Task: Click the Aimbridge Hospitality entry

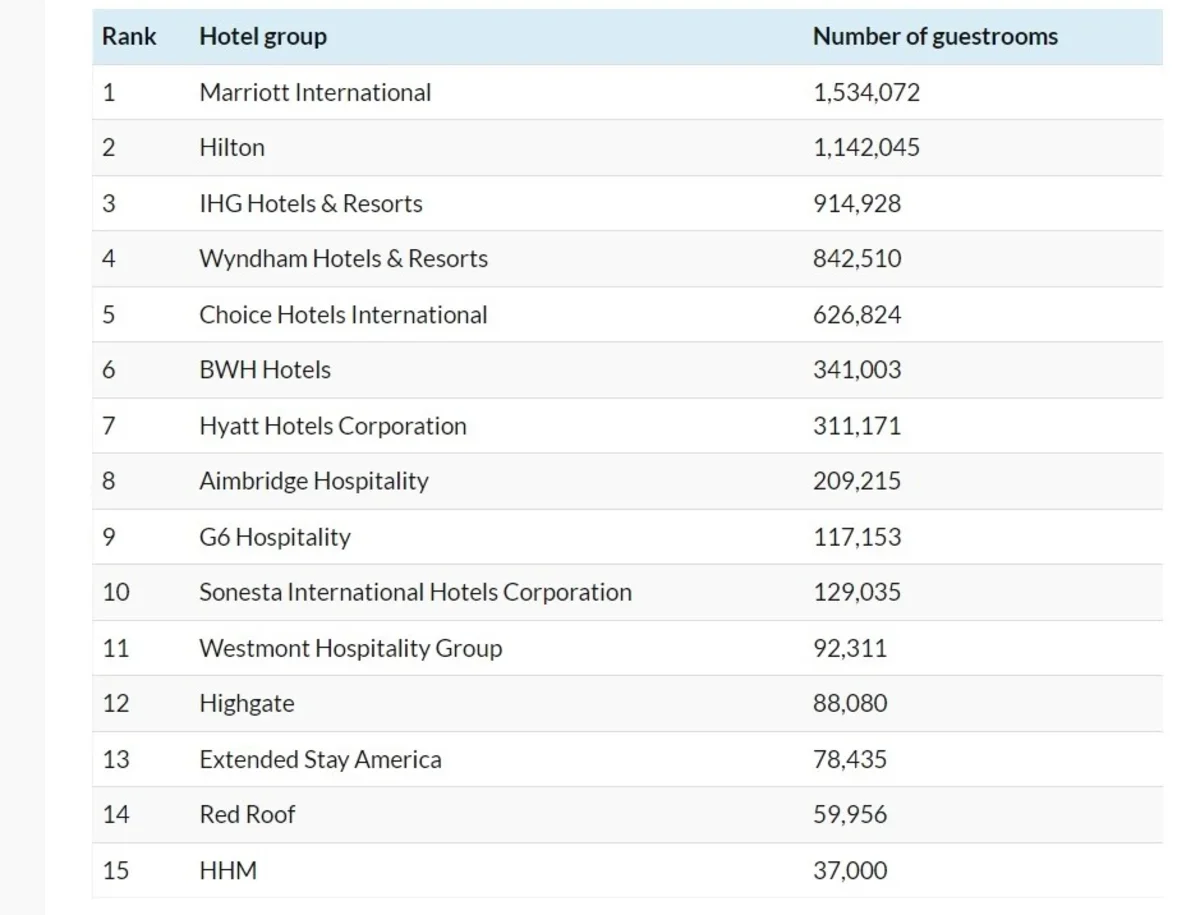Action: (x=313, y=481)
